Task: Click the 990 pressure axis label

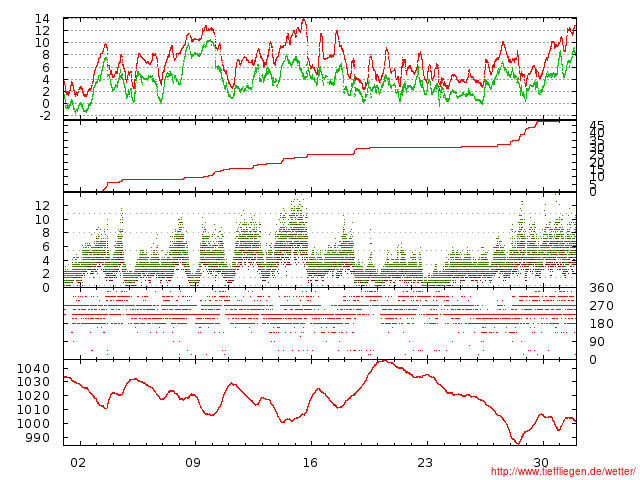Action: coord(37,438)
